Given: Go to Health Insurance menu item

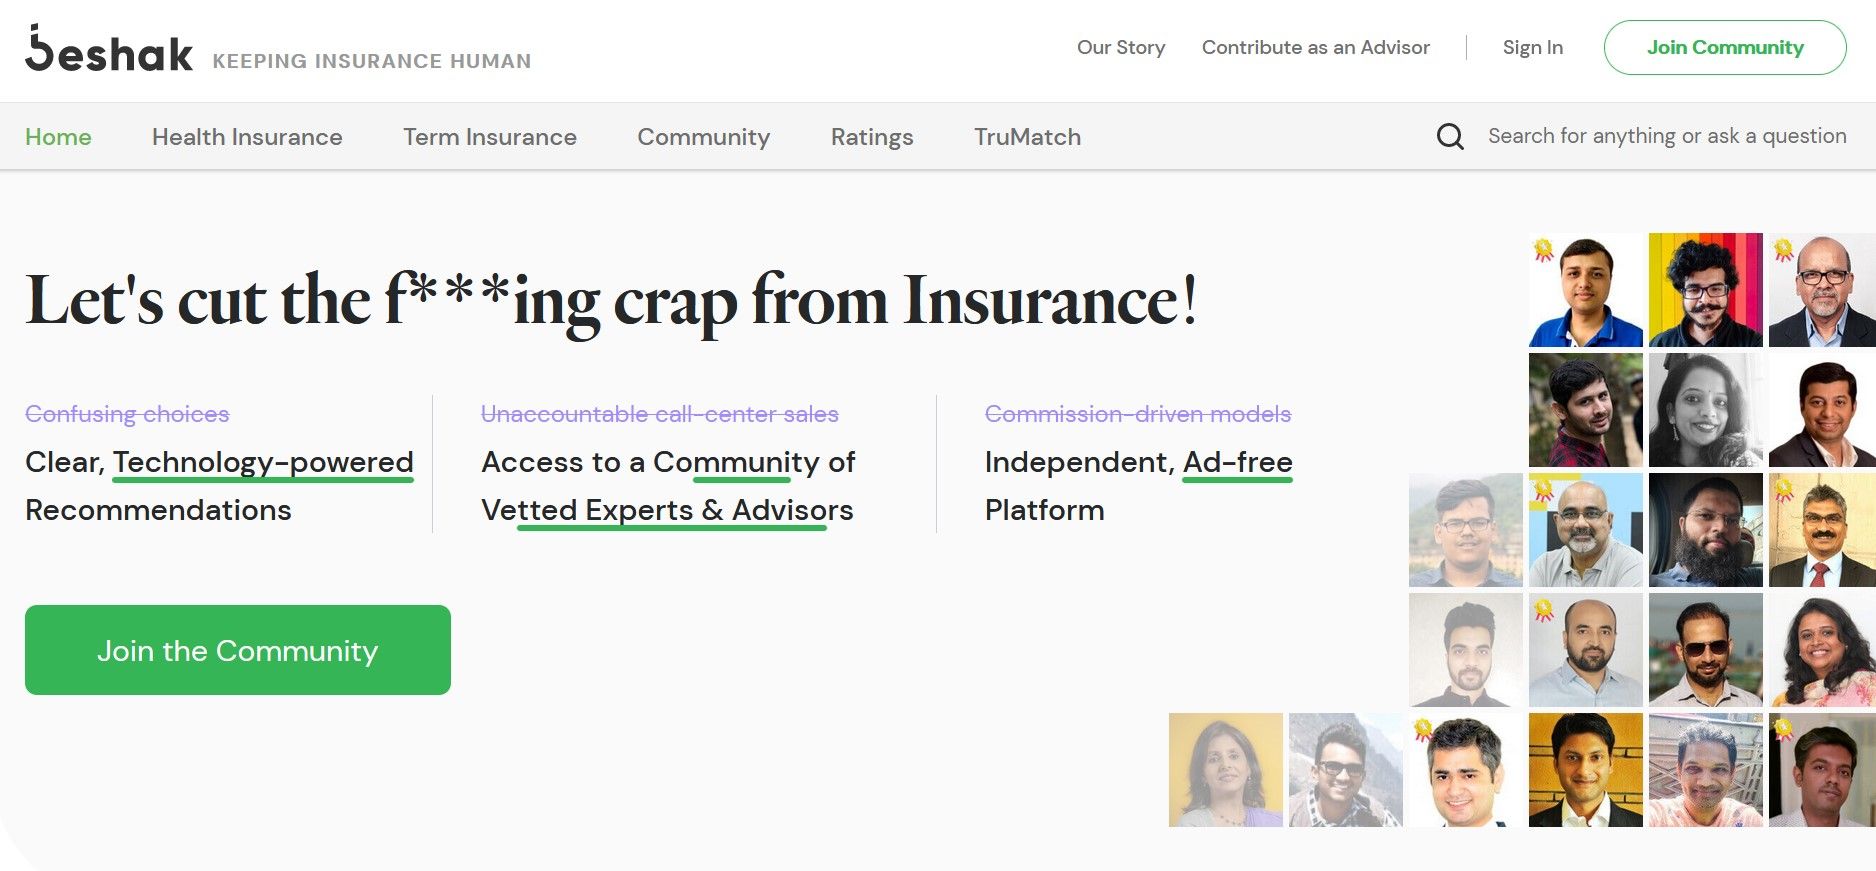Looking at the screenshot, I should (247, 137).
